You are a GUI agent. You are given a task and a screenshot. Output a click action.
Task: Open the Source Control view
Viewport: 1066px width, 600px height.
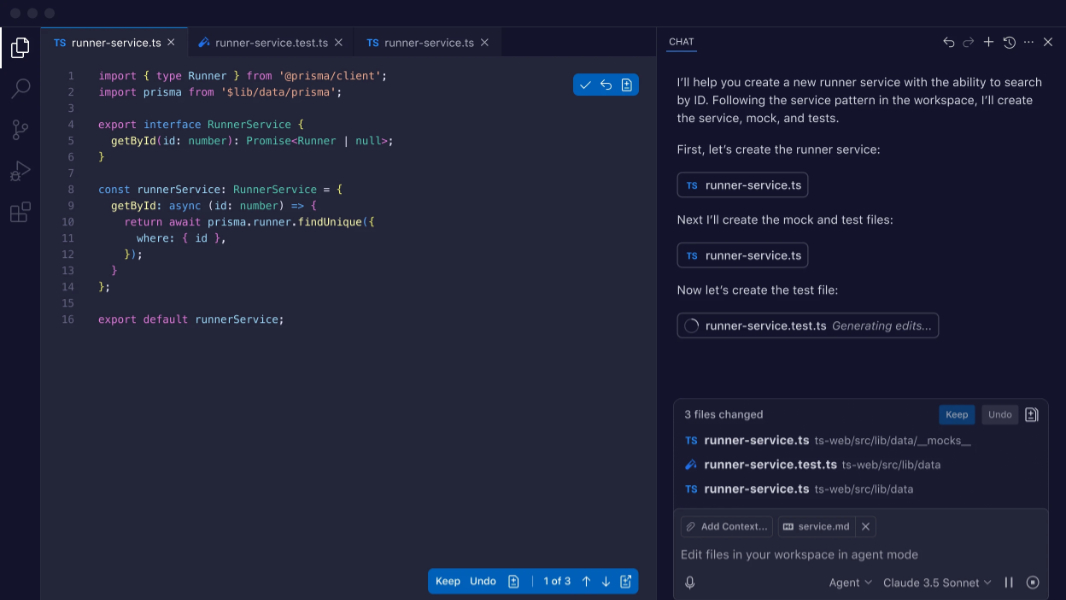click(20, 130)
